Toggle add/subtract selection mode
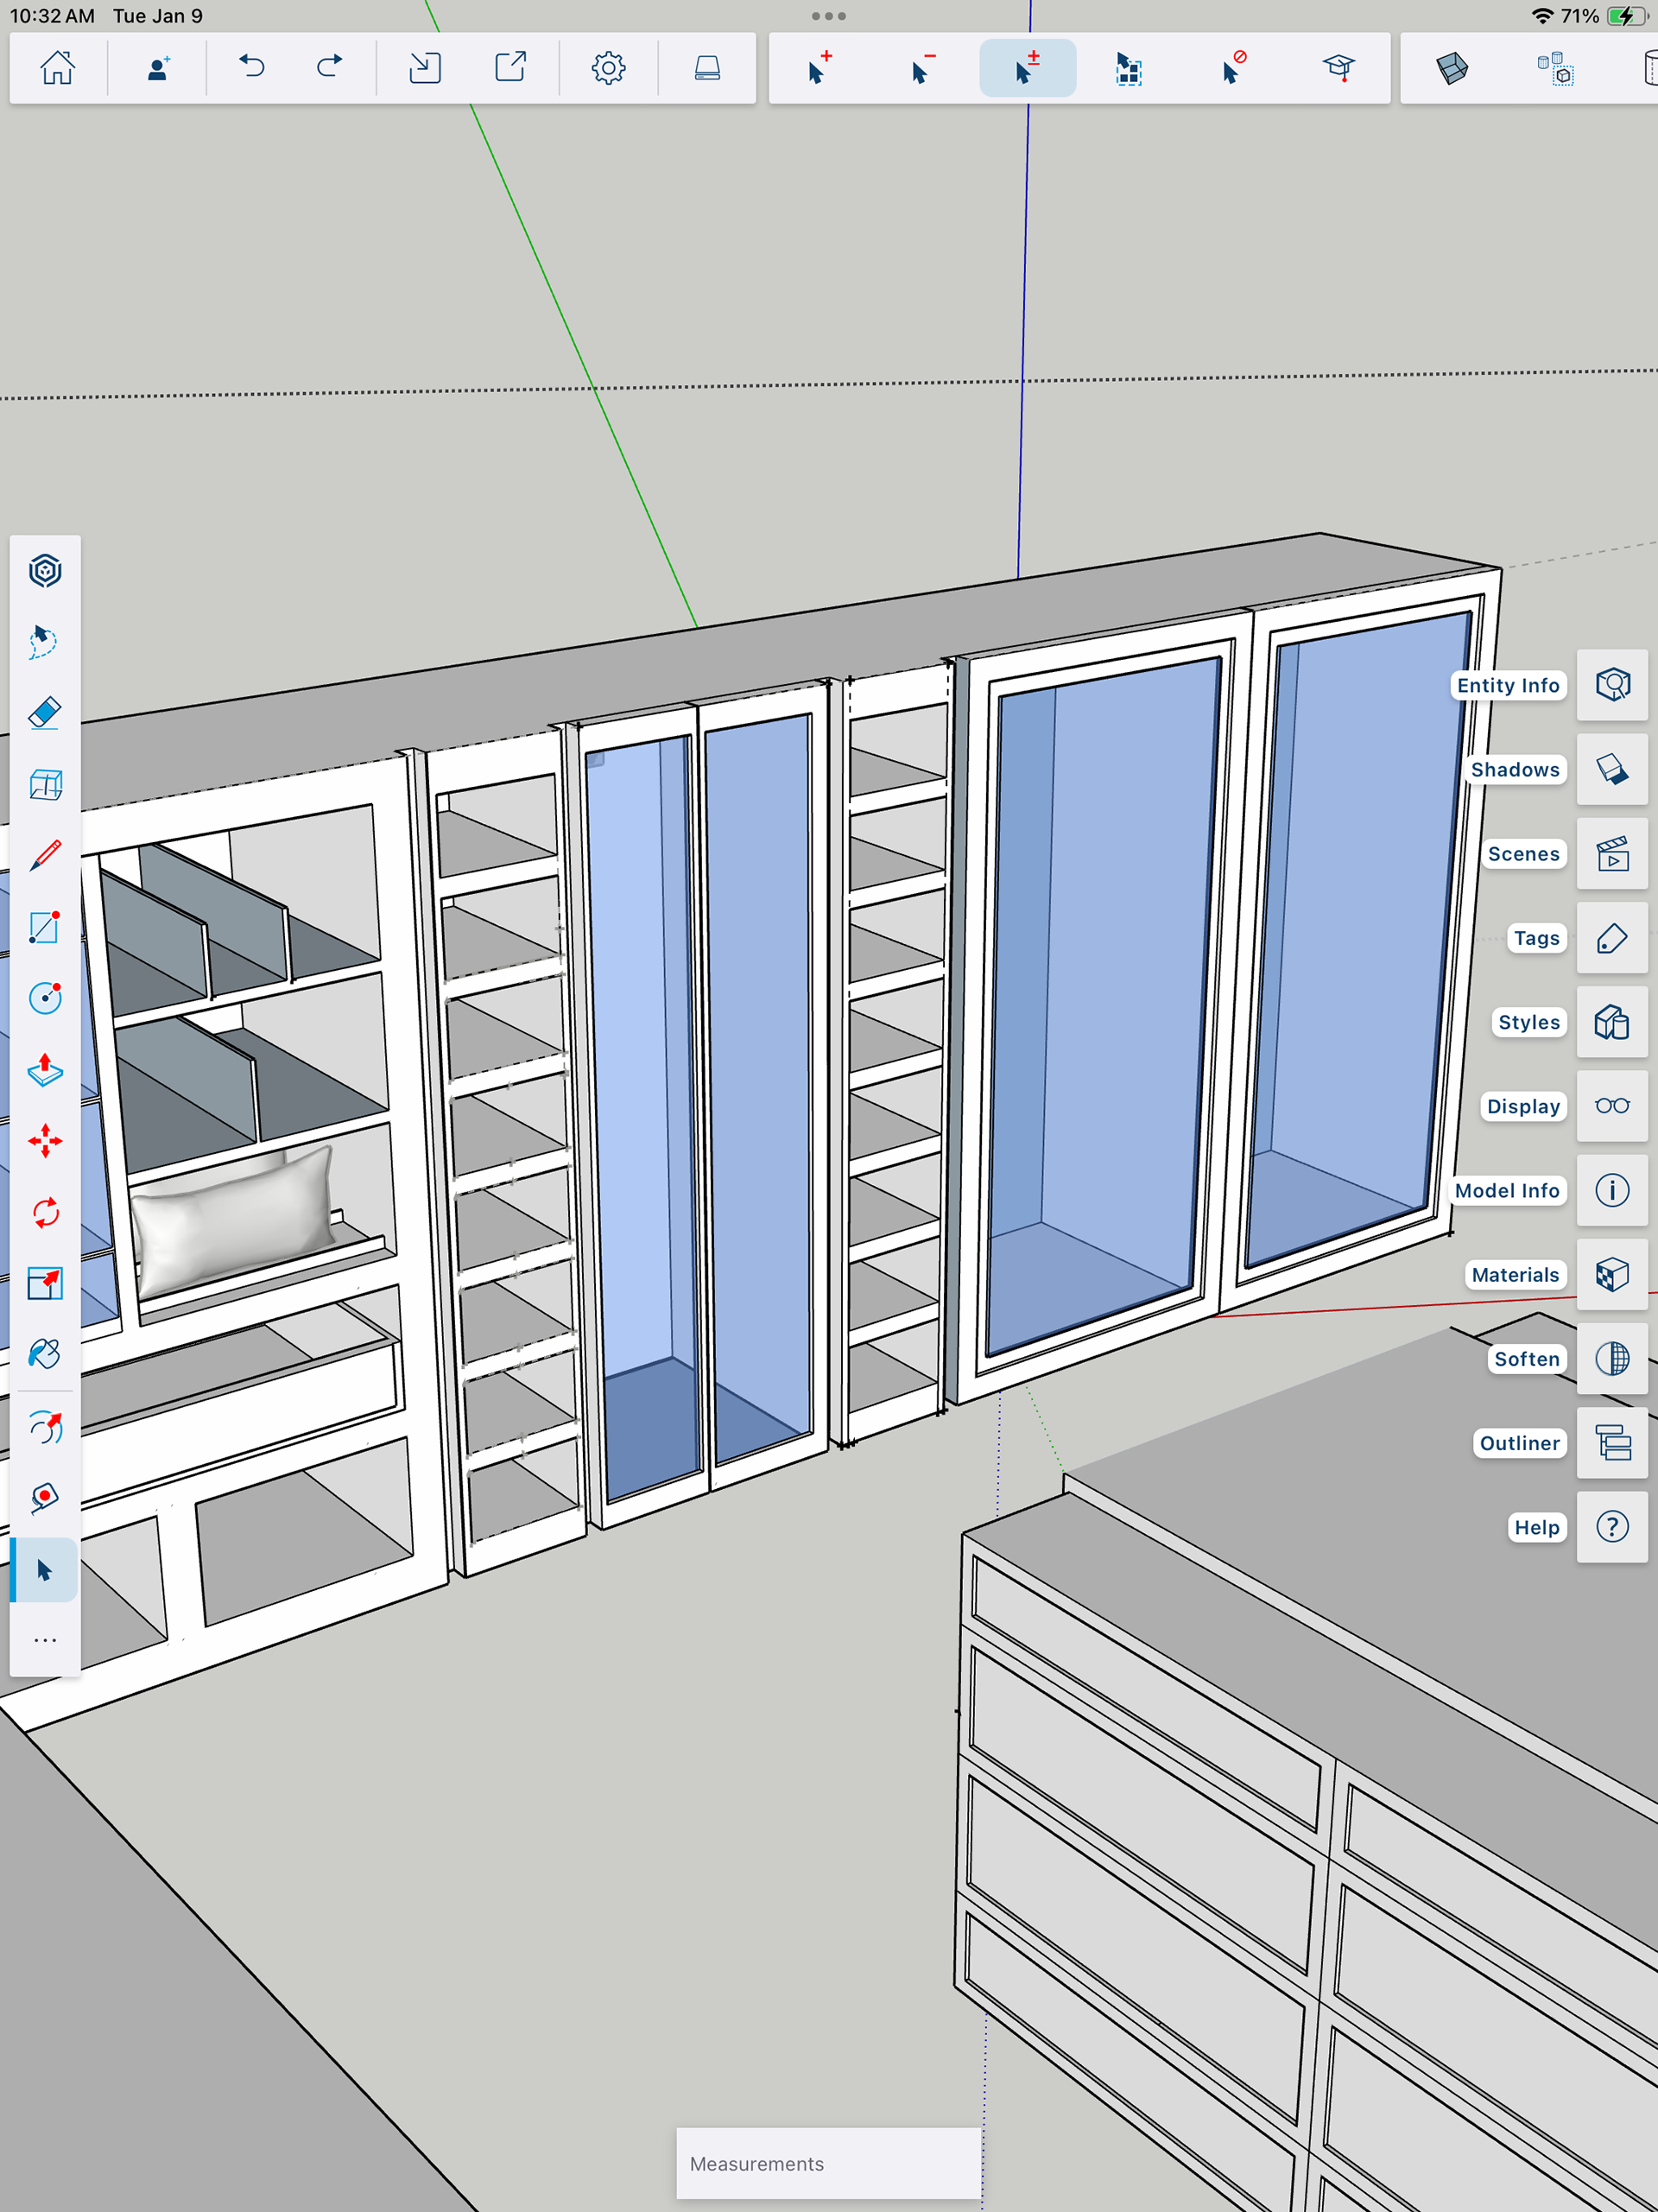Image resolution: width=1658 pixels, height=2212 pixels. click(x=1027, y=68)
